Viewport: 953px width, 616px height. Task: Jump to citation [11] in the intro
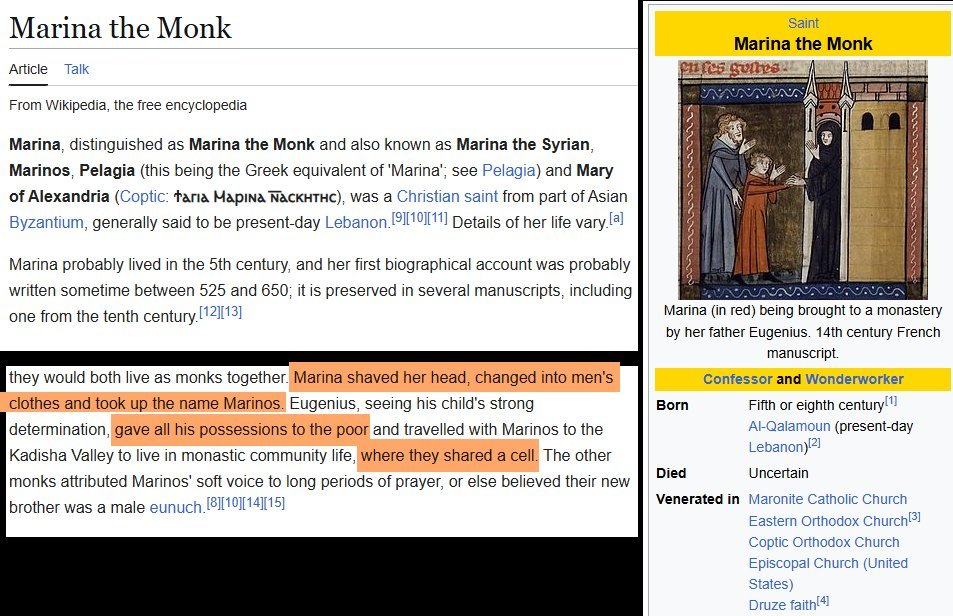437,217
